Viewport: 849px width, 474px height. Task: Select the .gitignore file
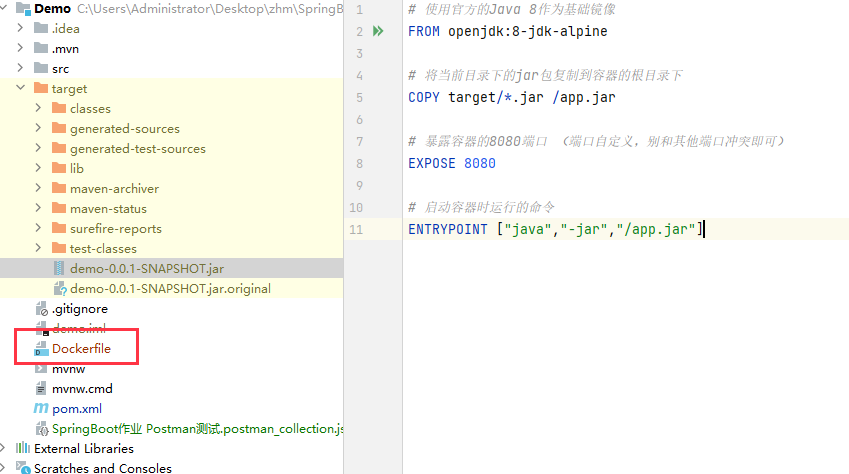click(80, 309)
